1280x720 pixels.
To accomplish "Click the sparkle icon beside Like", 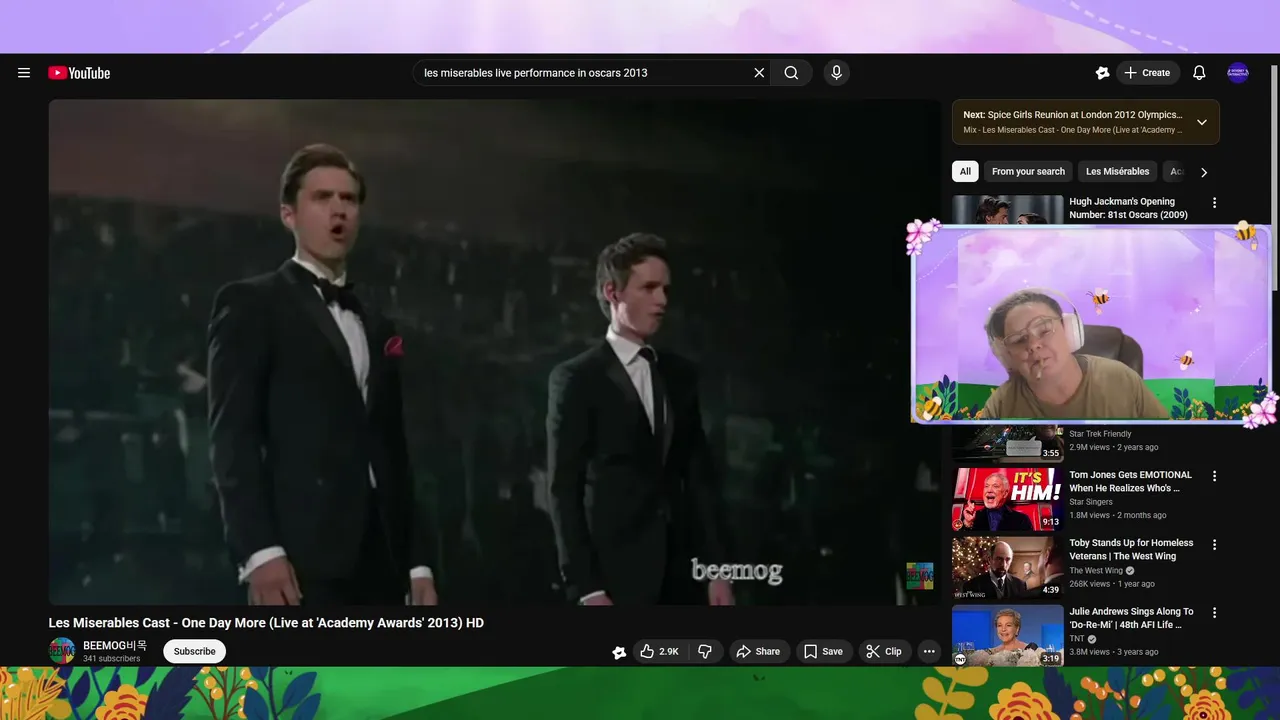I will coord(619,652).
